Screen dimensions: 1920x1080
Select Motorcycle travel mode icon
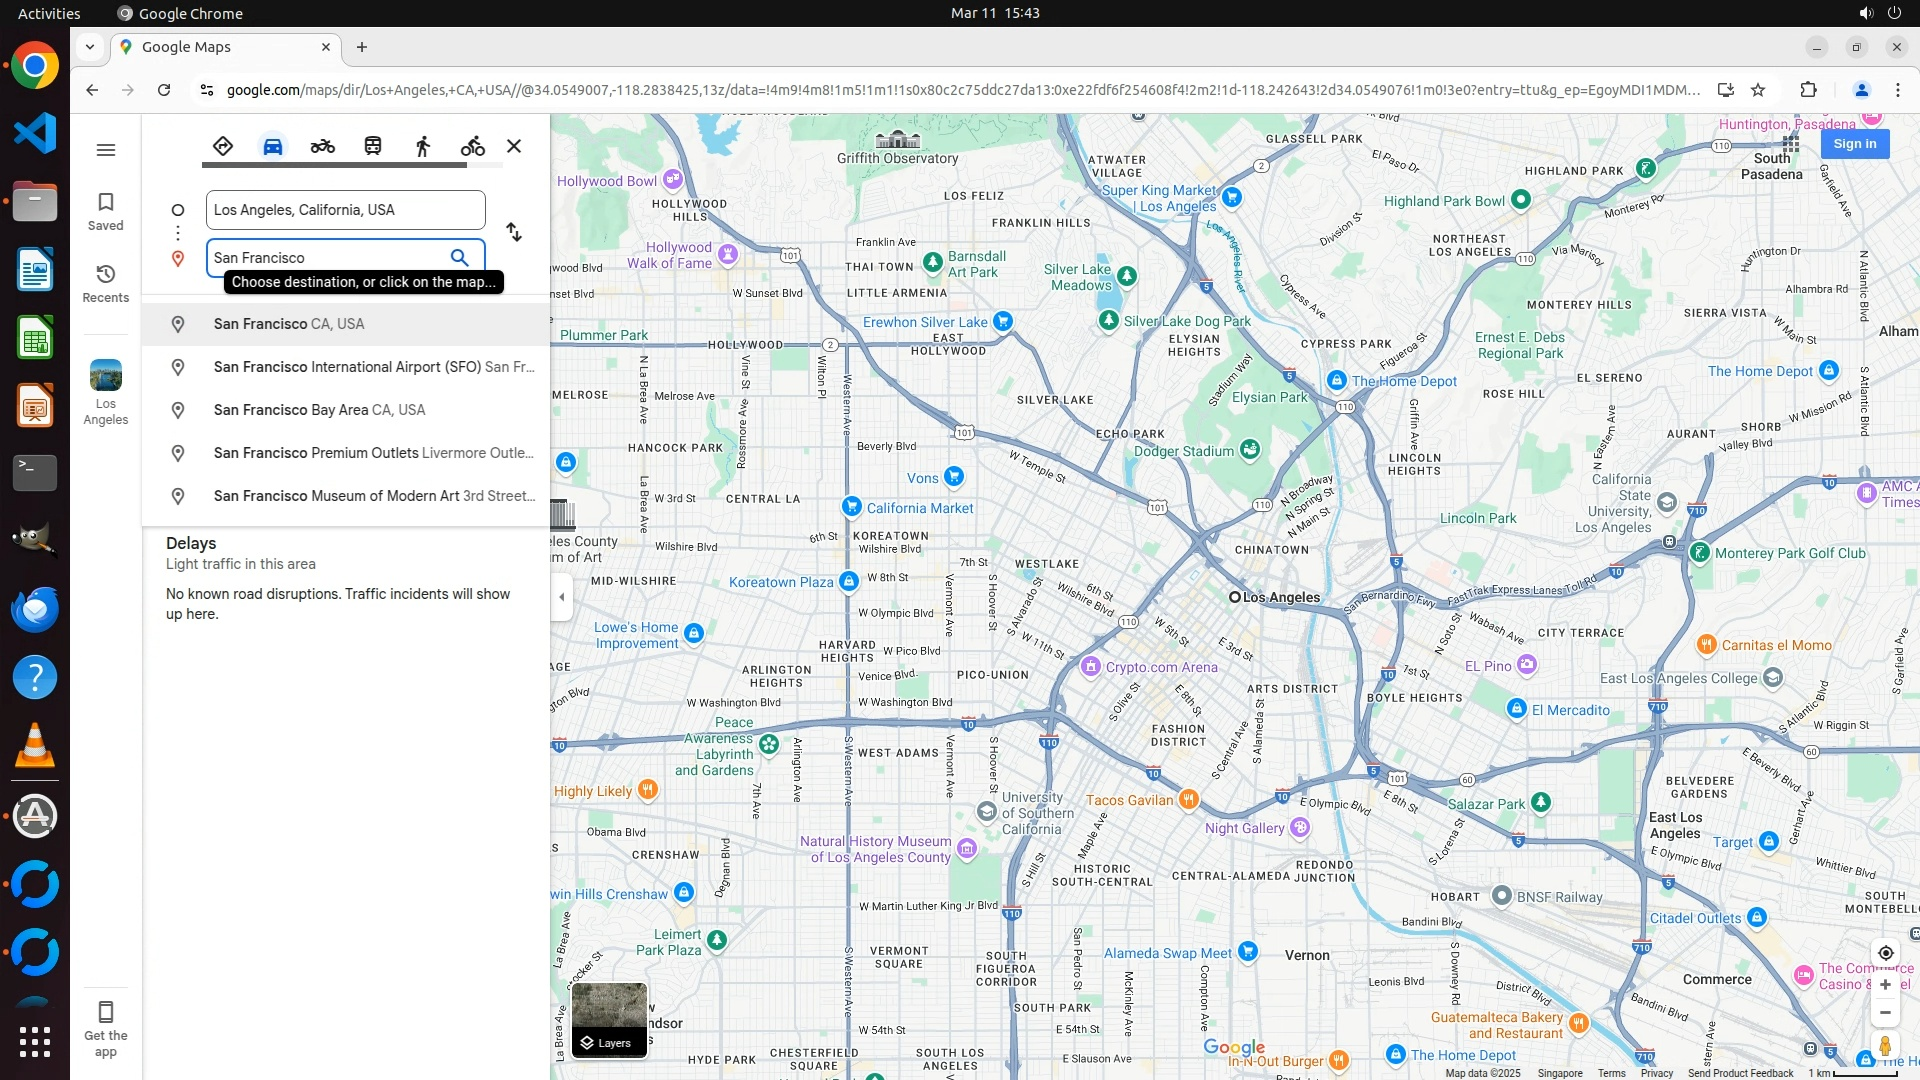pos(322,146)
